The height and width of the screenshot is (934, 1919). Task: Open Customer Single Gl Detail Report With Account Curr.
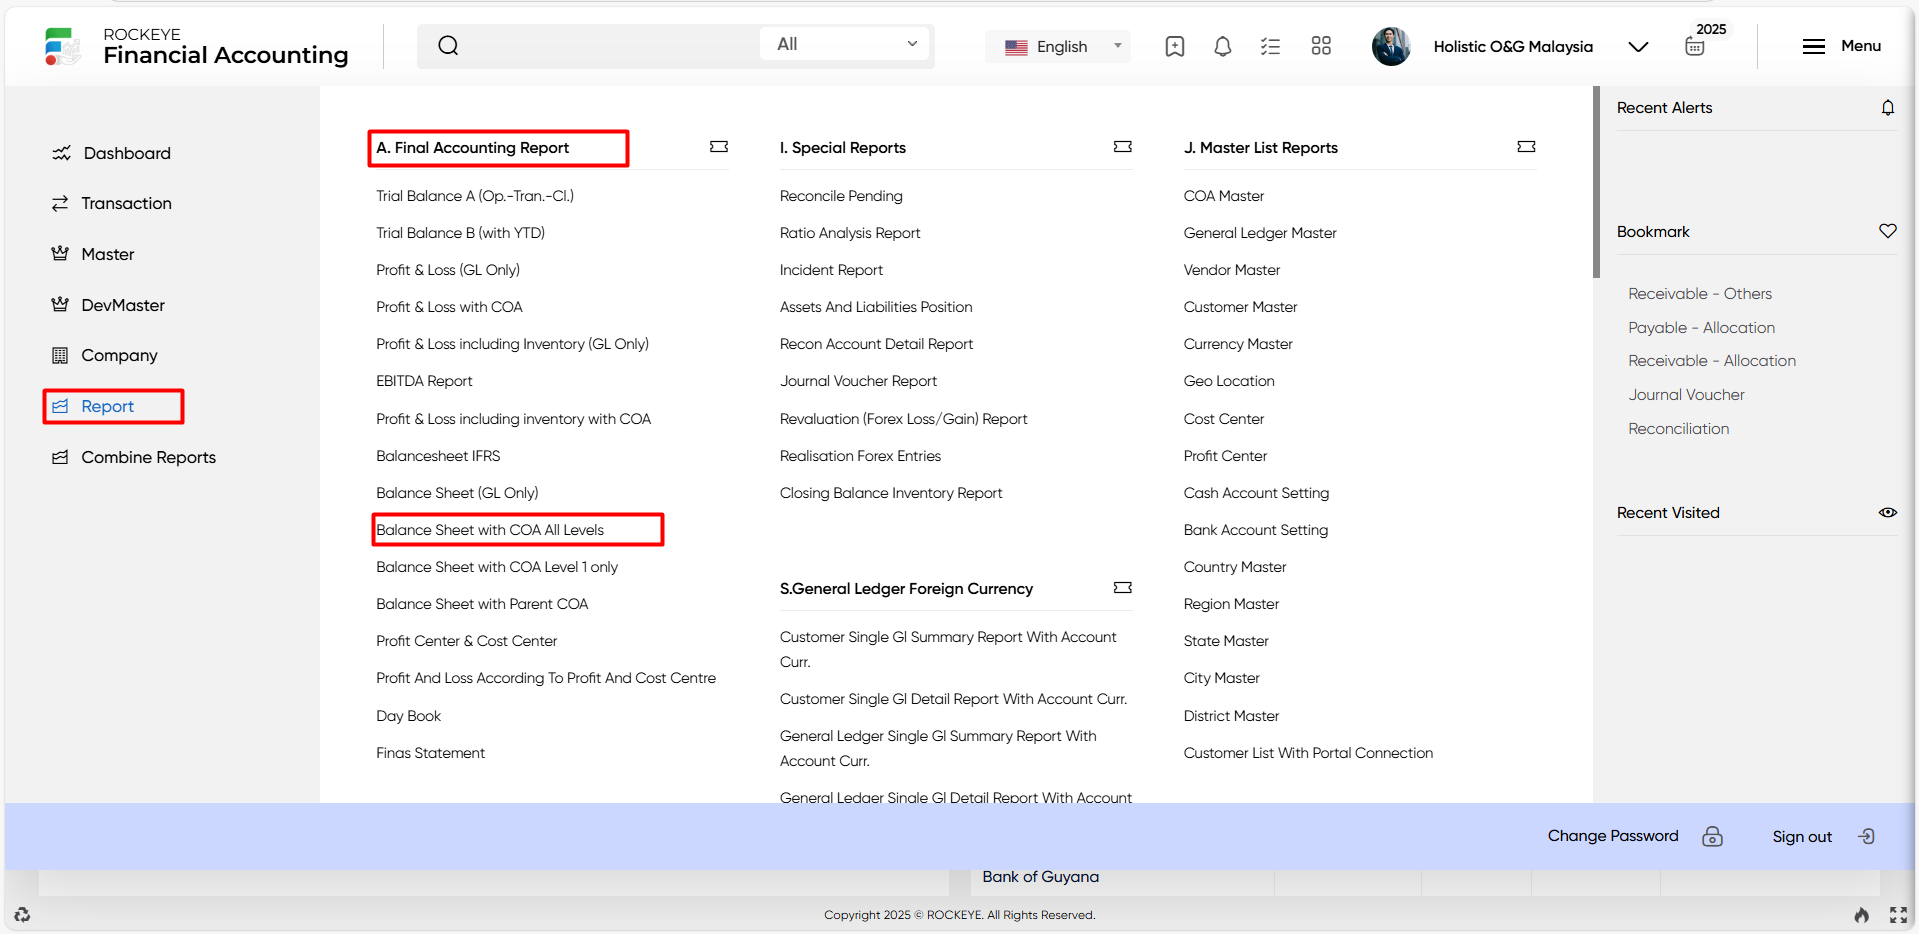click(953, 699)
